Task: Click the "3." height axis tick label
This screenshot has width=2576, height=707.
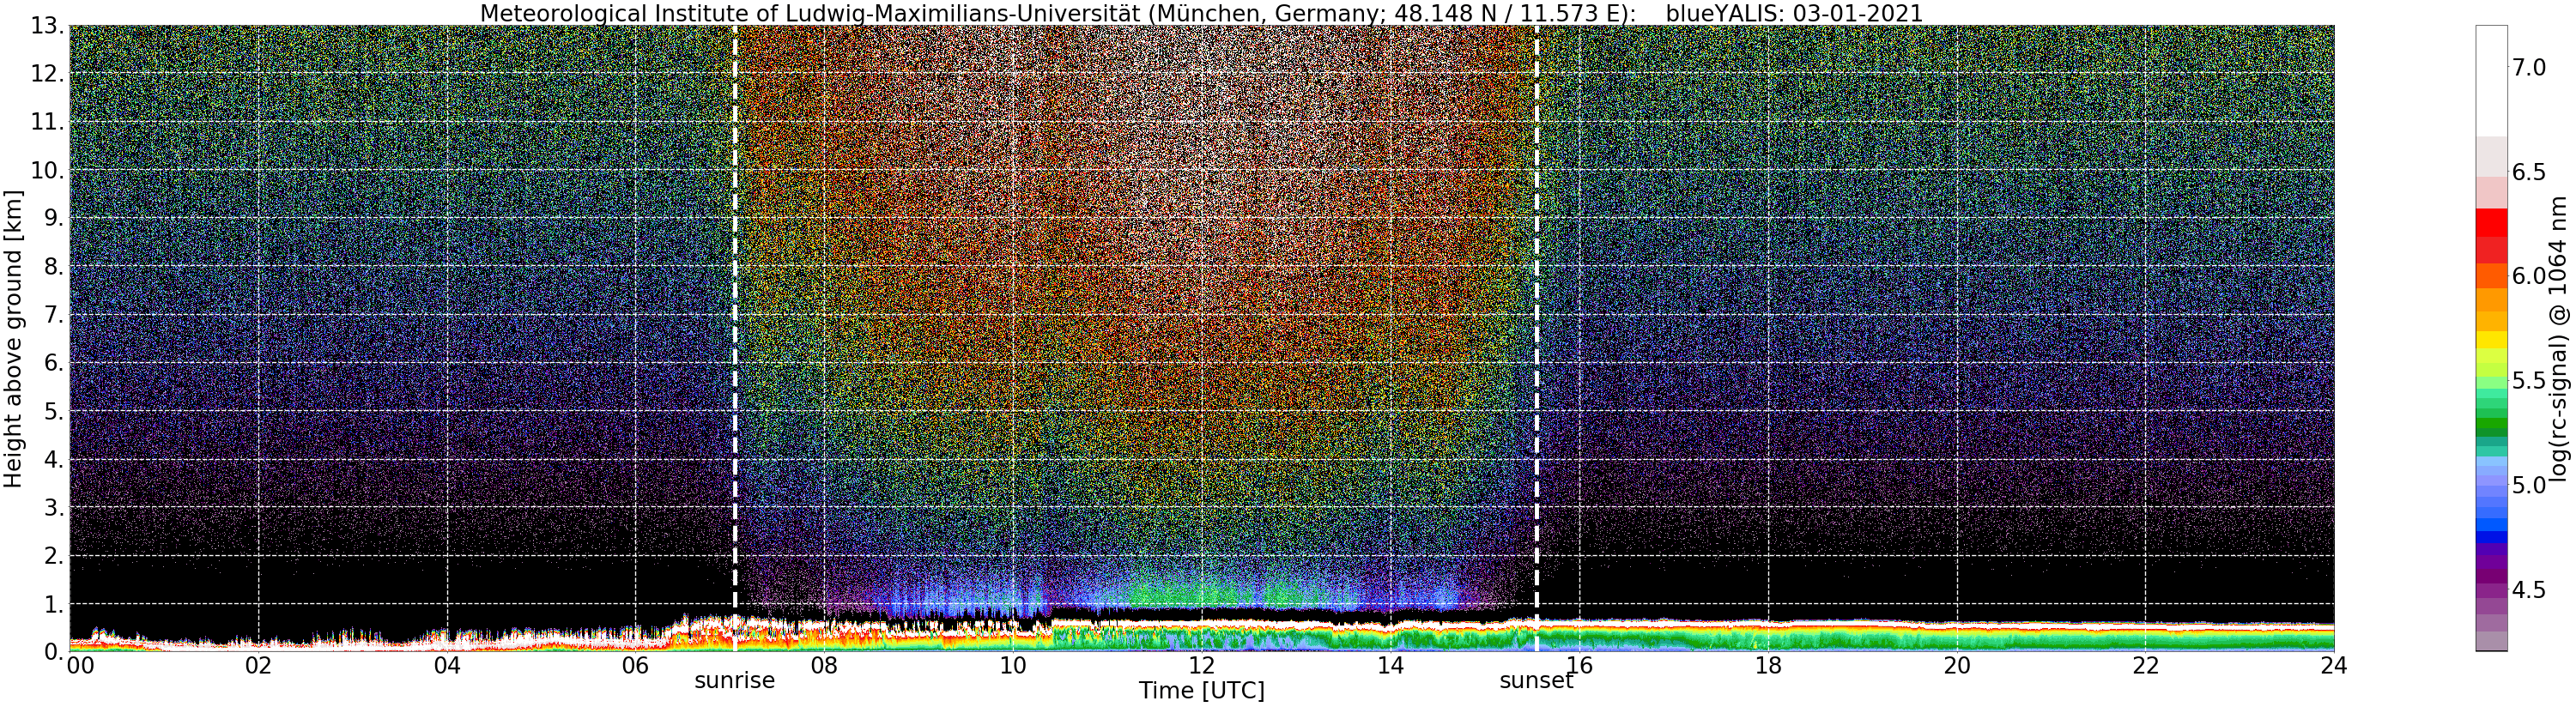Action: coord(53,507)
